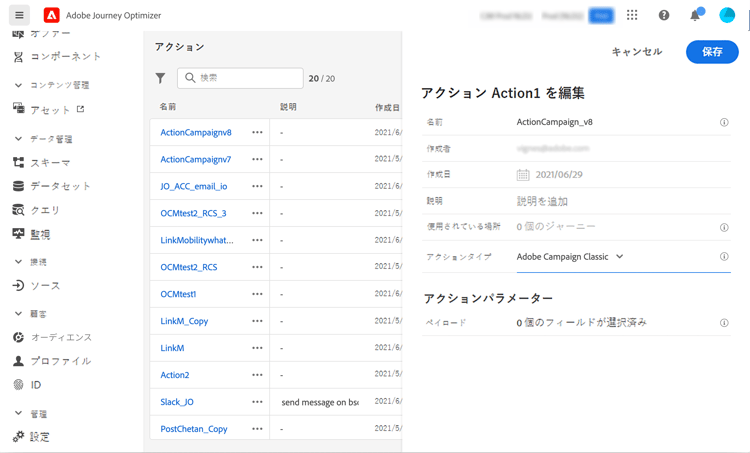Click the 説明 column header
The height and width of the screenshot is (453, 750).
tap(288, 107)
